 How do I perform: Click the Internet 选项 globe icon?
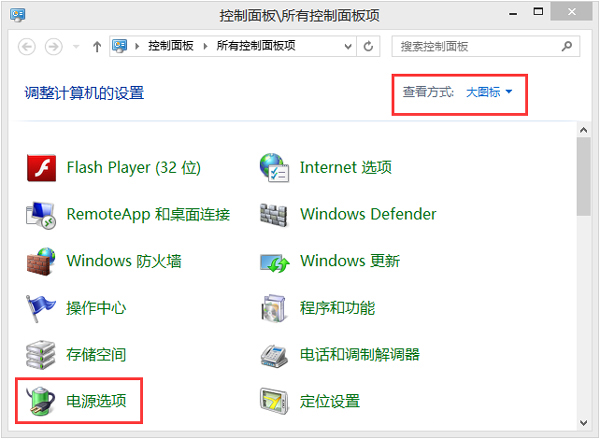click(x=274, y=168)
